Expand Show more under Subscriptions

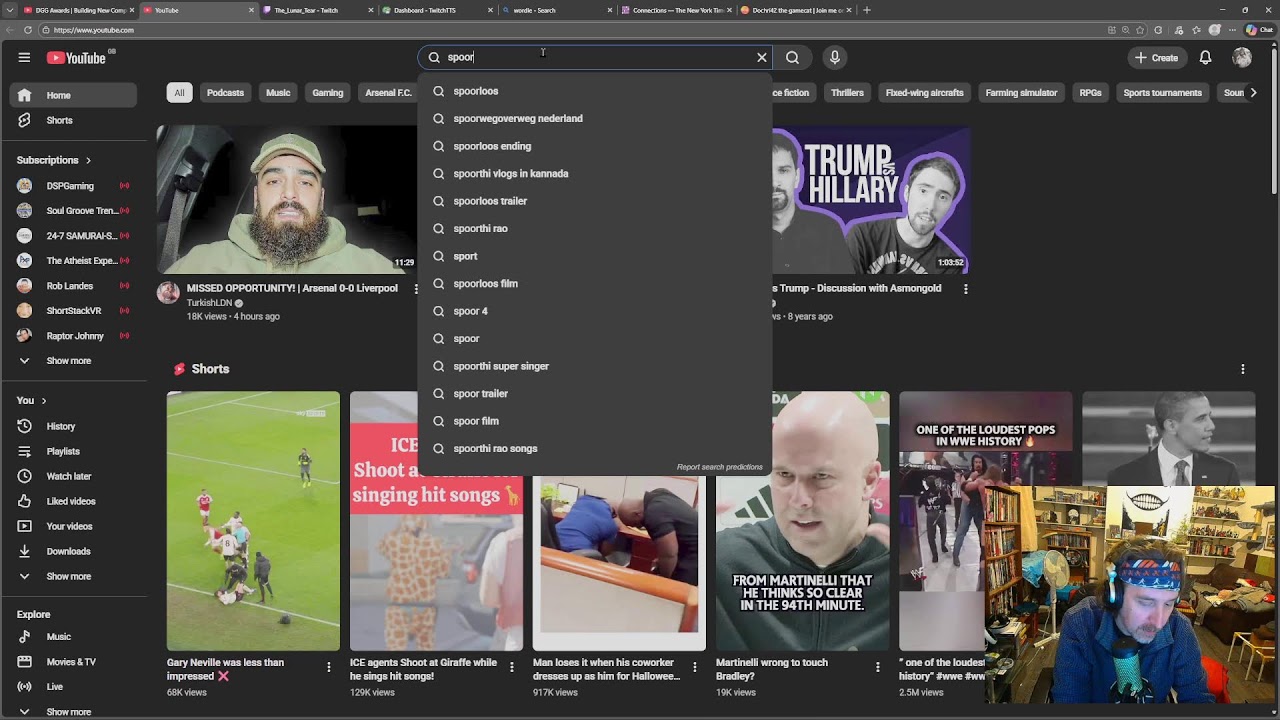[73, 361]
